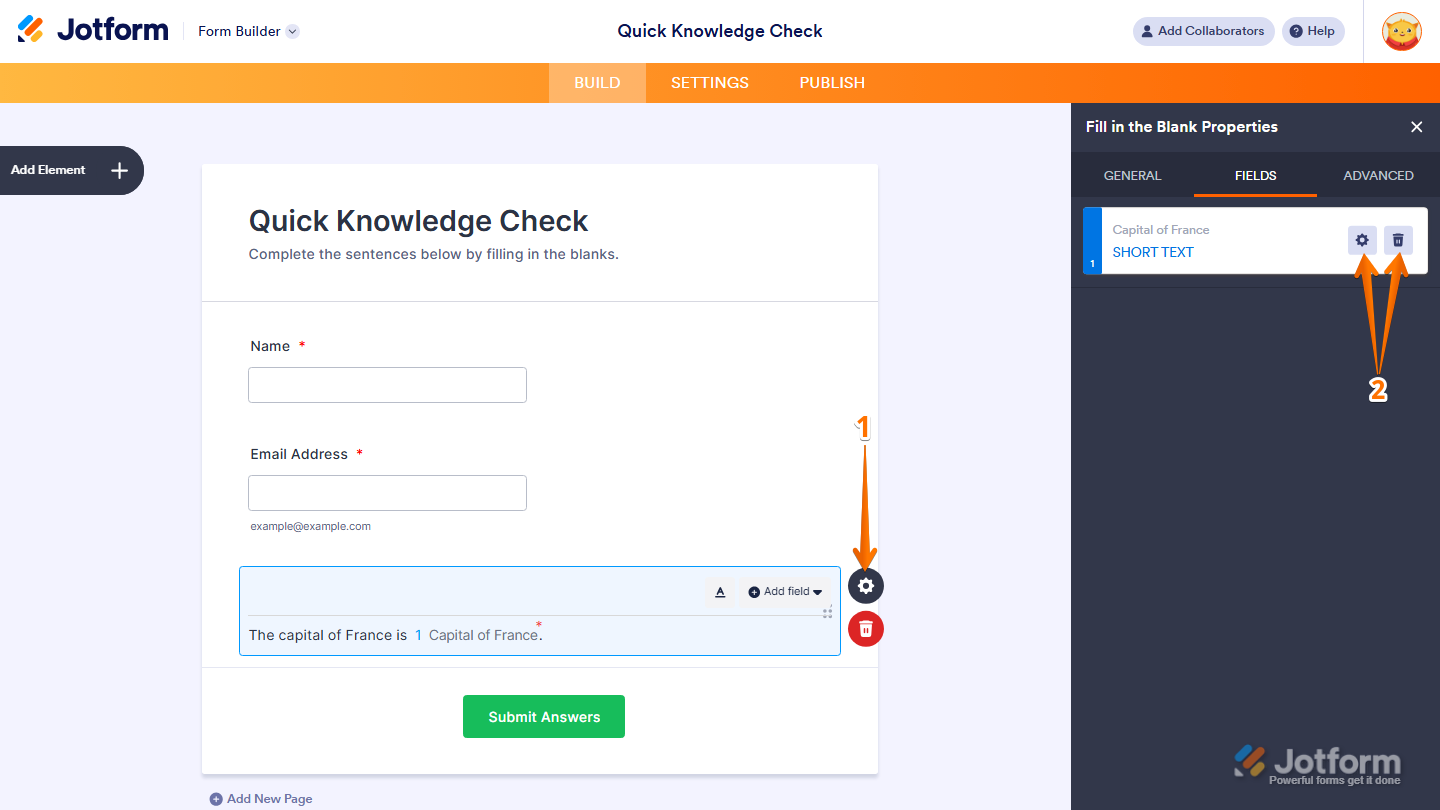
Task: Click the Quick Knowledge Check title in header
Action: pos(720,31)
